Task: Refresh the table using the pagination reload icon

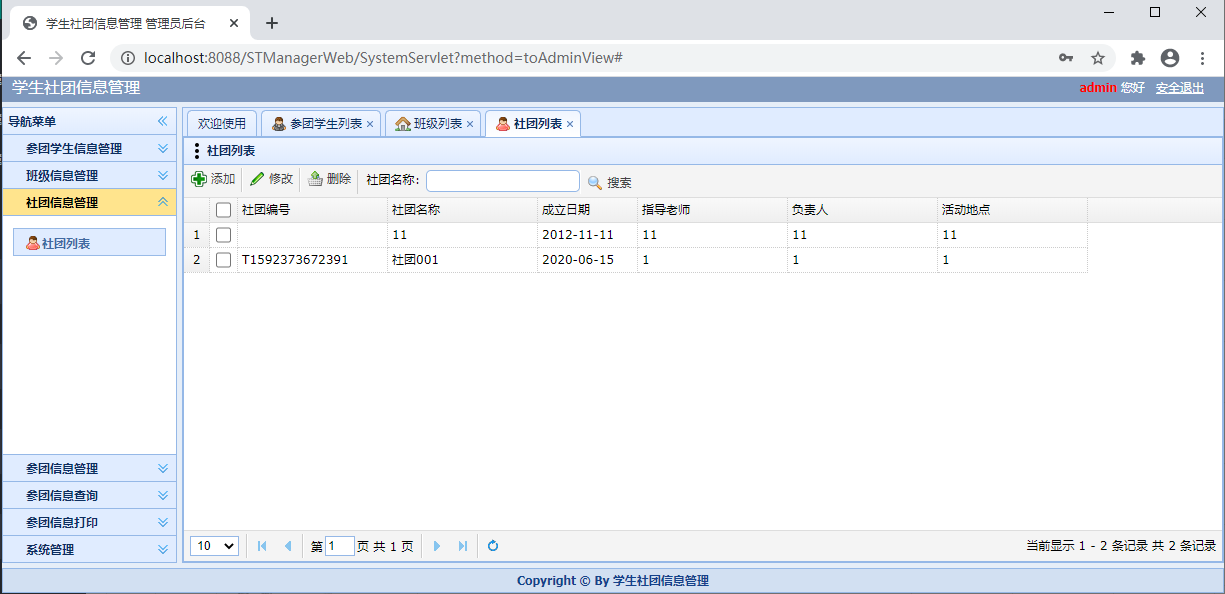Action: tap(493, 546)
